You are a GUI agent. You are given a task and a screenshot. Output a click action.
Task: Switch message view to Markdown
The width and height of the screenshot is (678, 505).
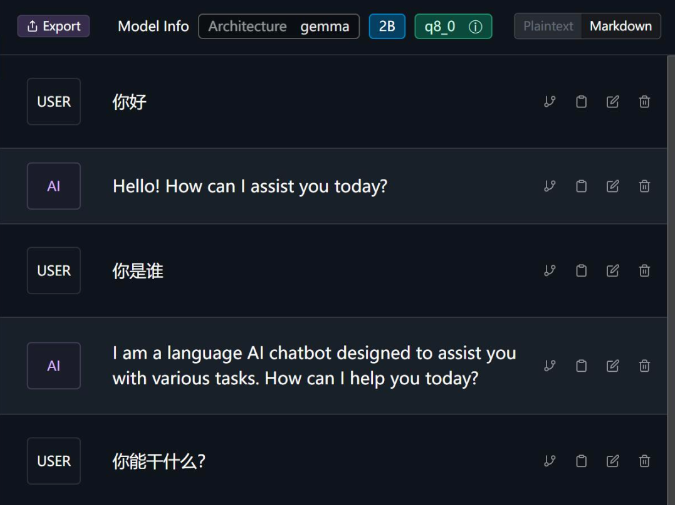point(620,26)
